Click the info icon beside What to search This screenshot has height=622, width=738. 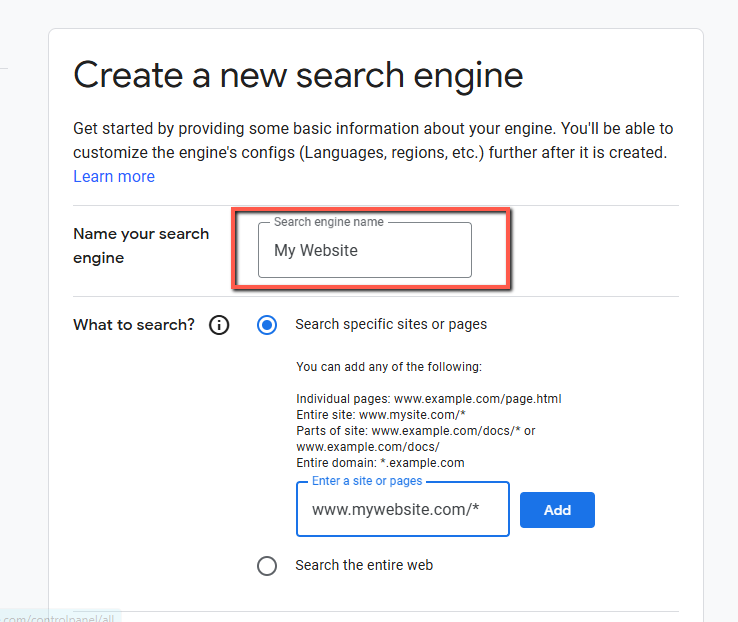tap(219, 325)
